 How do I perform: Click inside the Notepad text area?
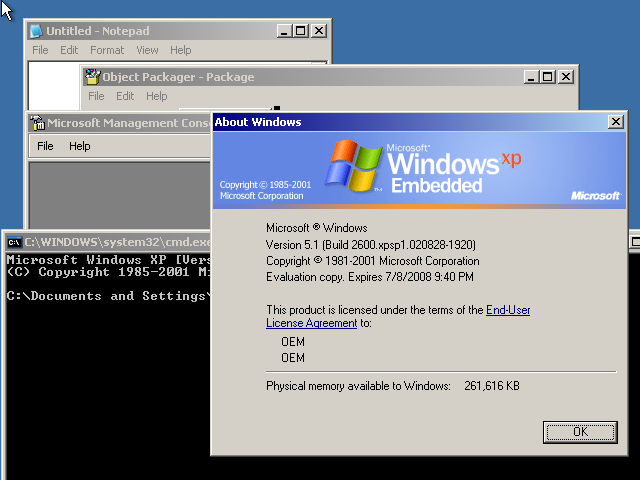click(54, 86)
